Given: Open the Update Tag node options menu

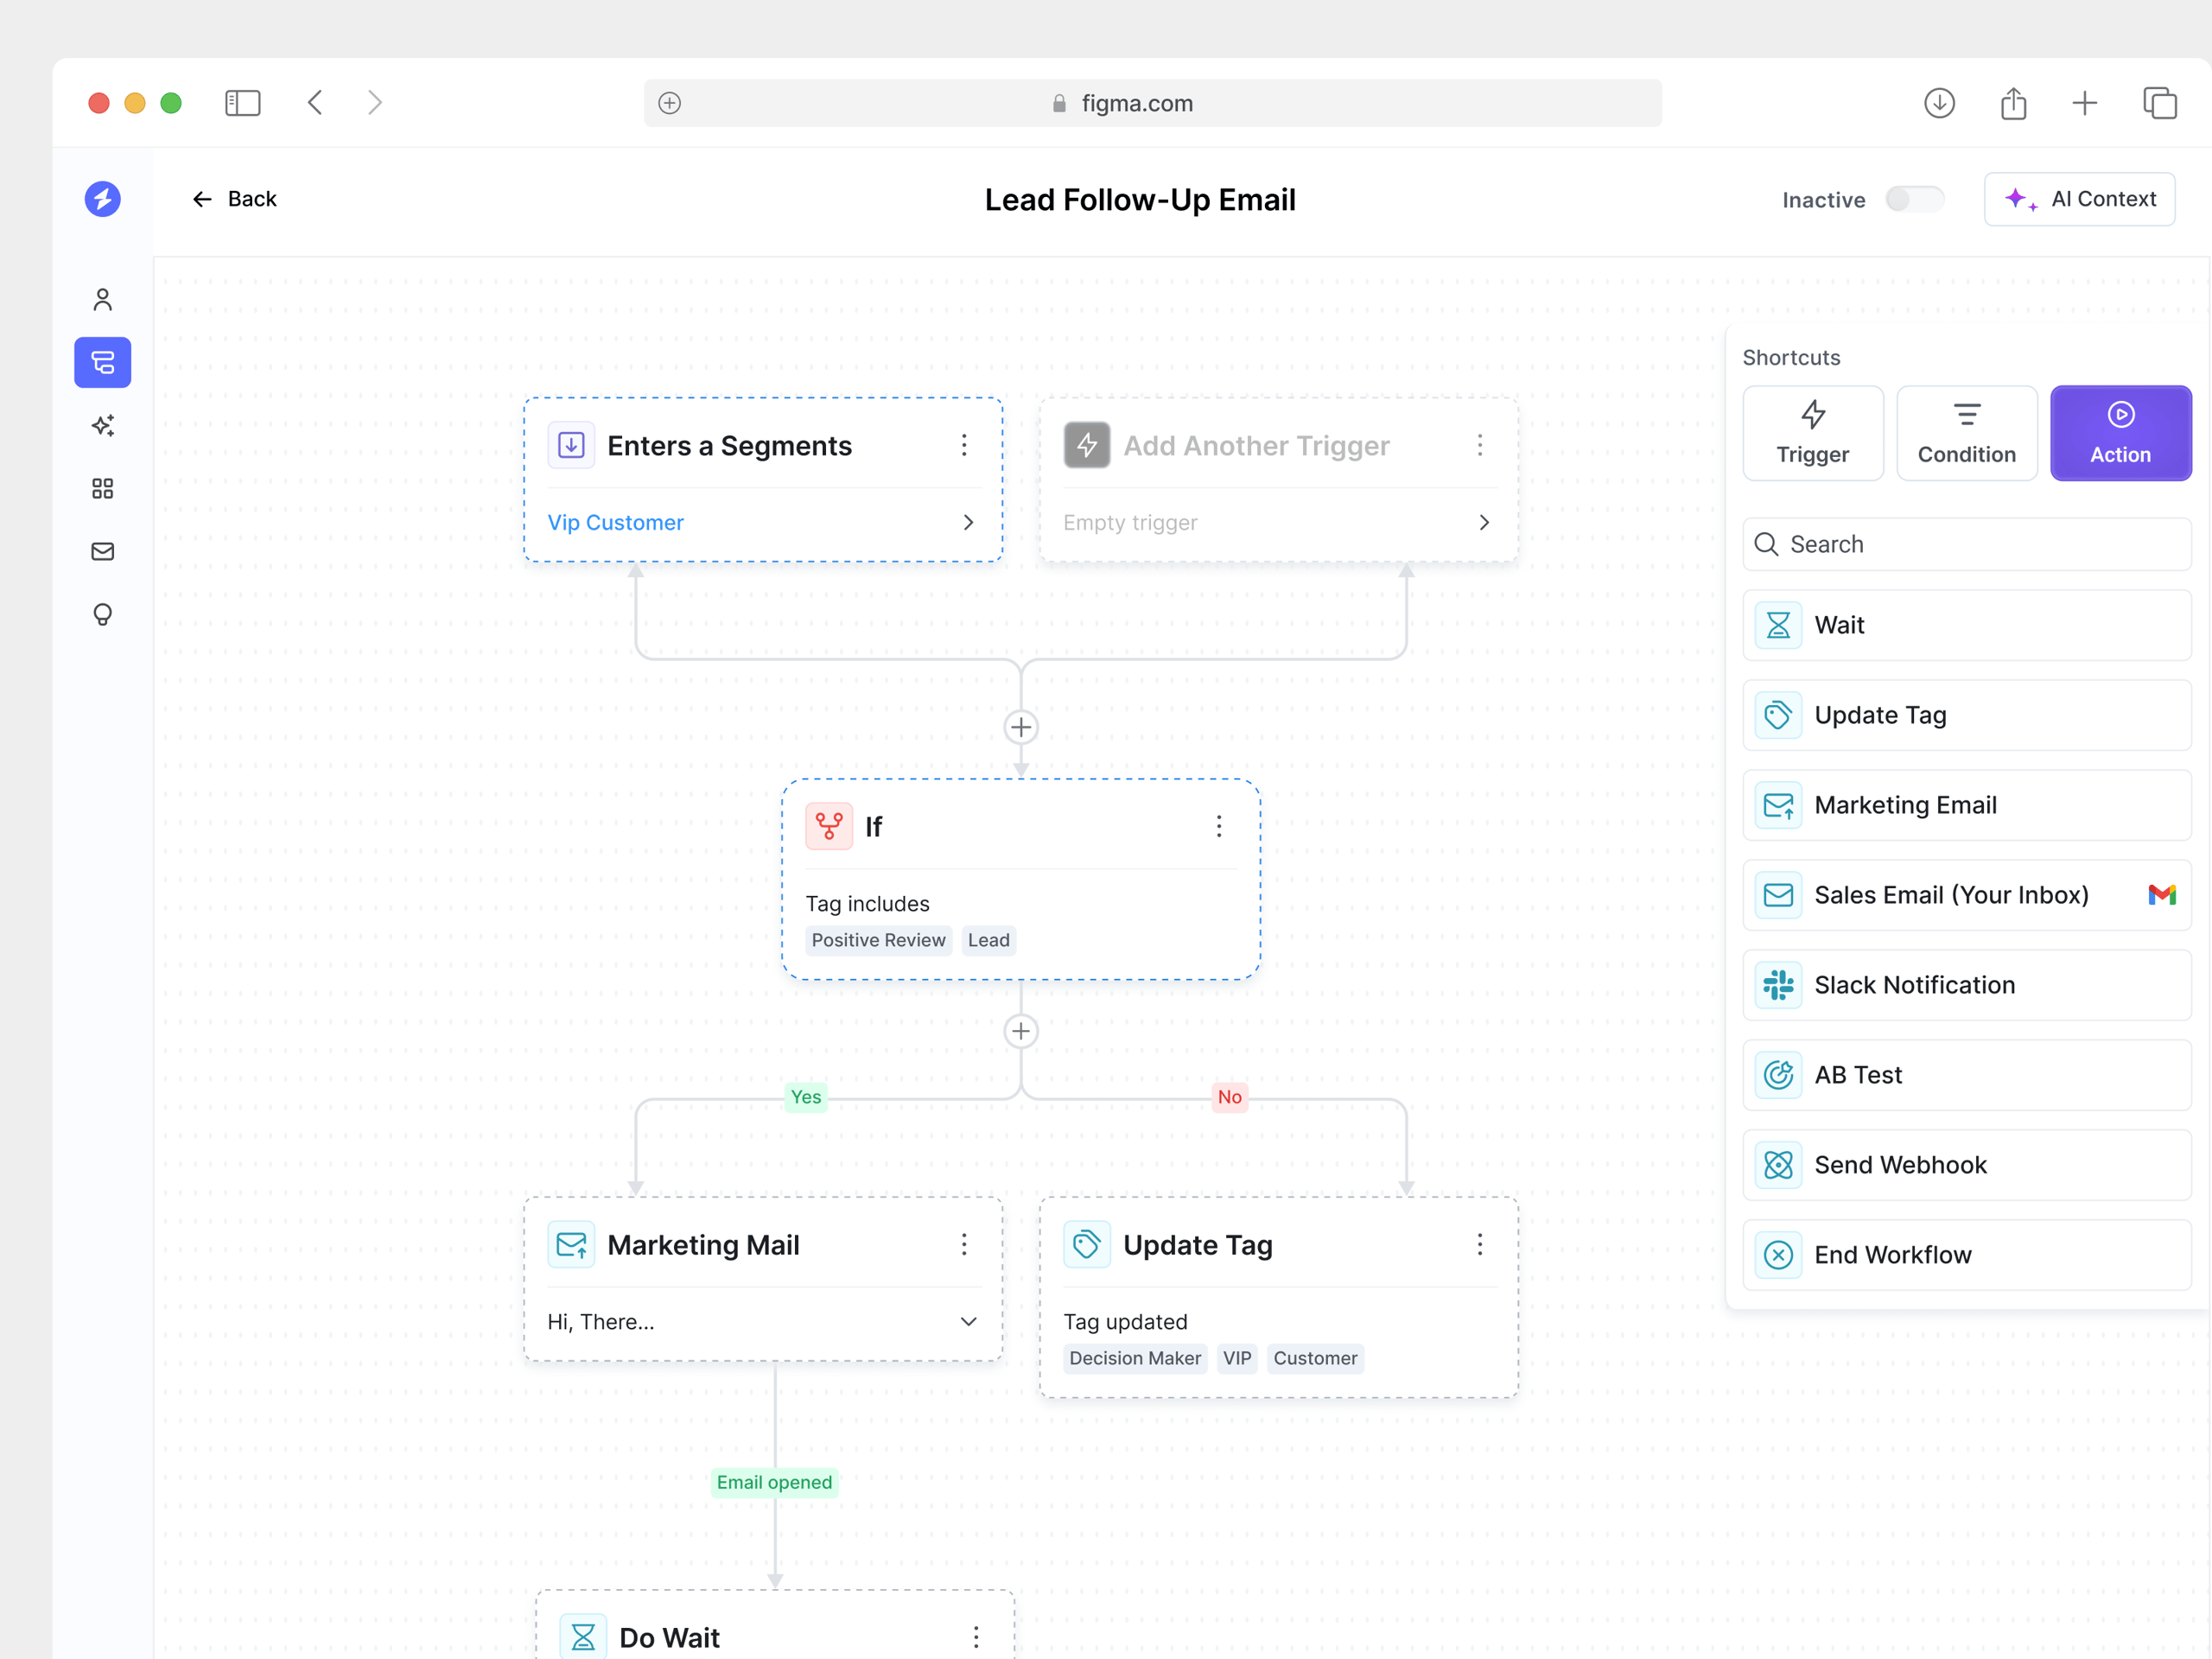Looking at the screenshot, I should click(1480, 1244).
